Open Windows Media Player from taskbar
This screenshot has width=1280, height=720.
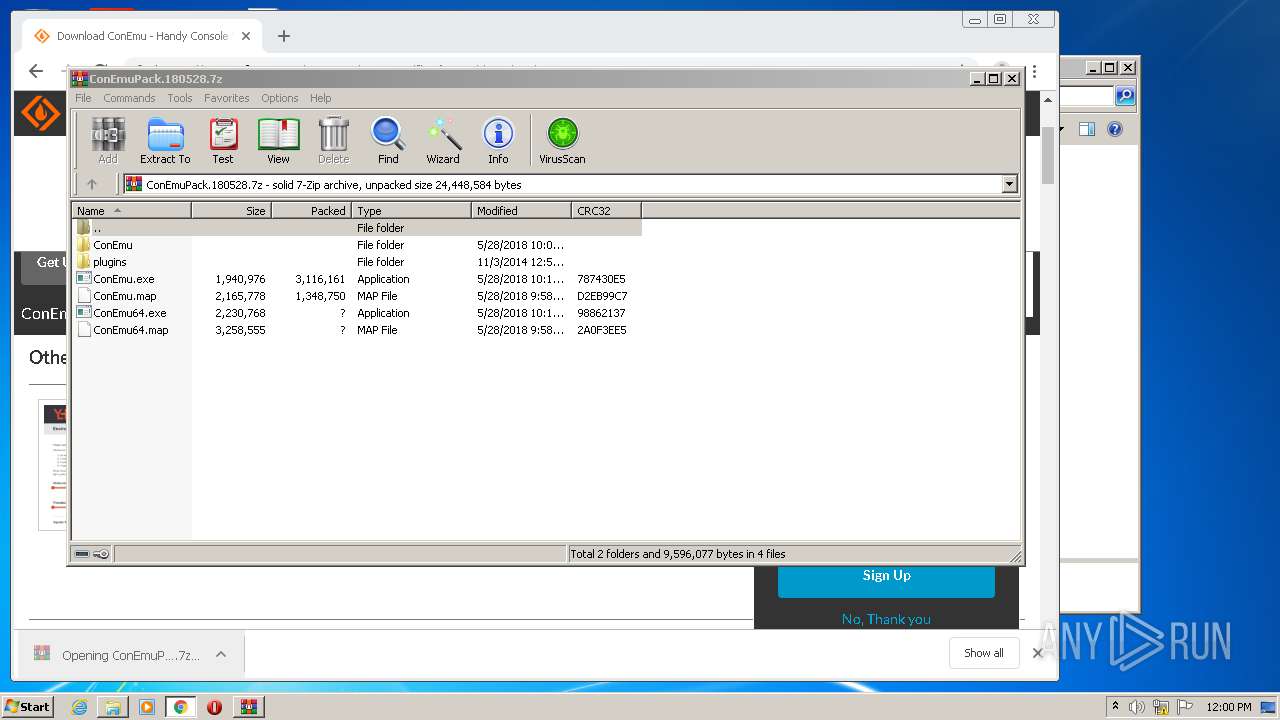point(147,707)
